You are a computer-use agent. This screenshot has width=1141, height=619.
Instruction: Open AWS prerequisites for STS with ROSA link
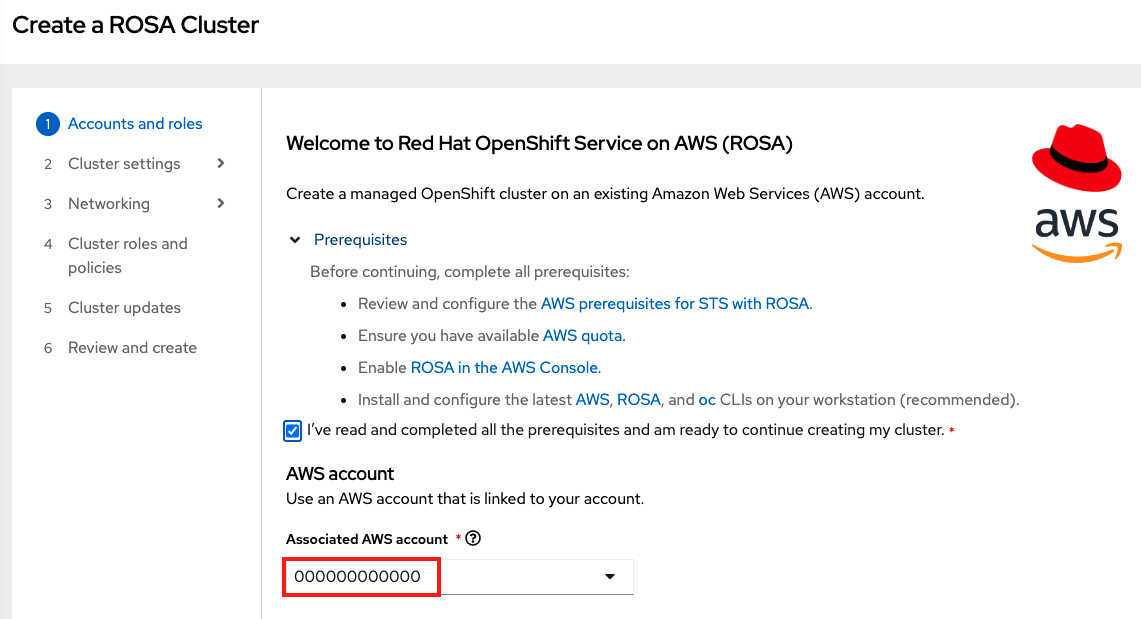point(675,304)
